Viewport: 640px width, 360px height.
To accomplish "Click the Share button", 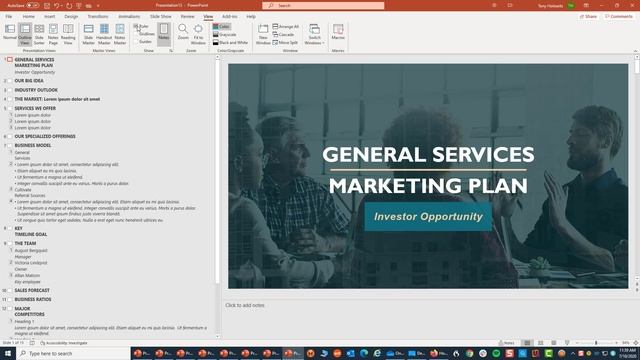I will [x=588, y=16].
